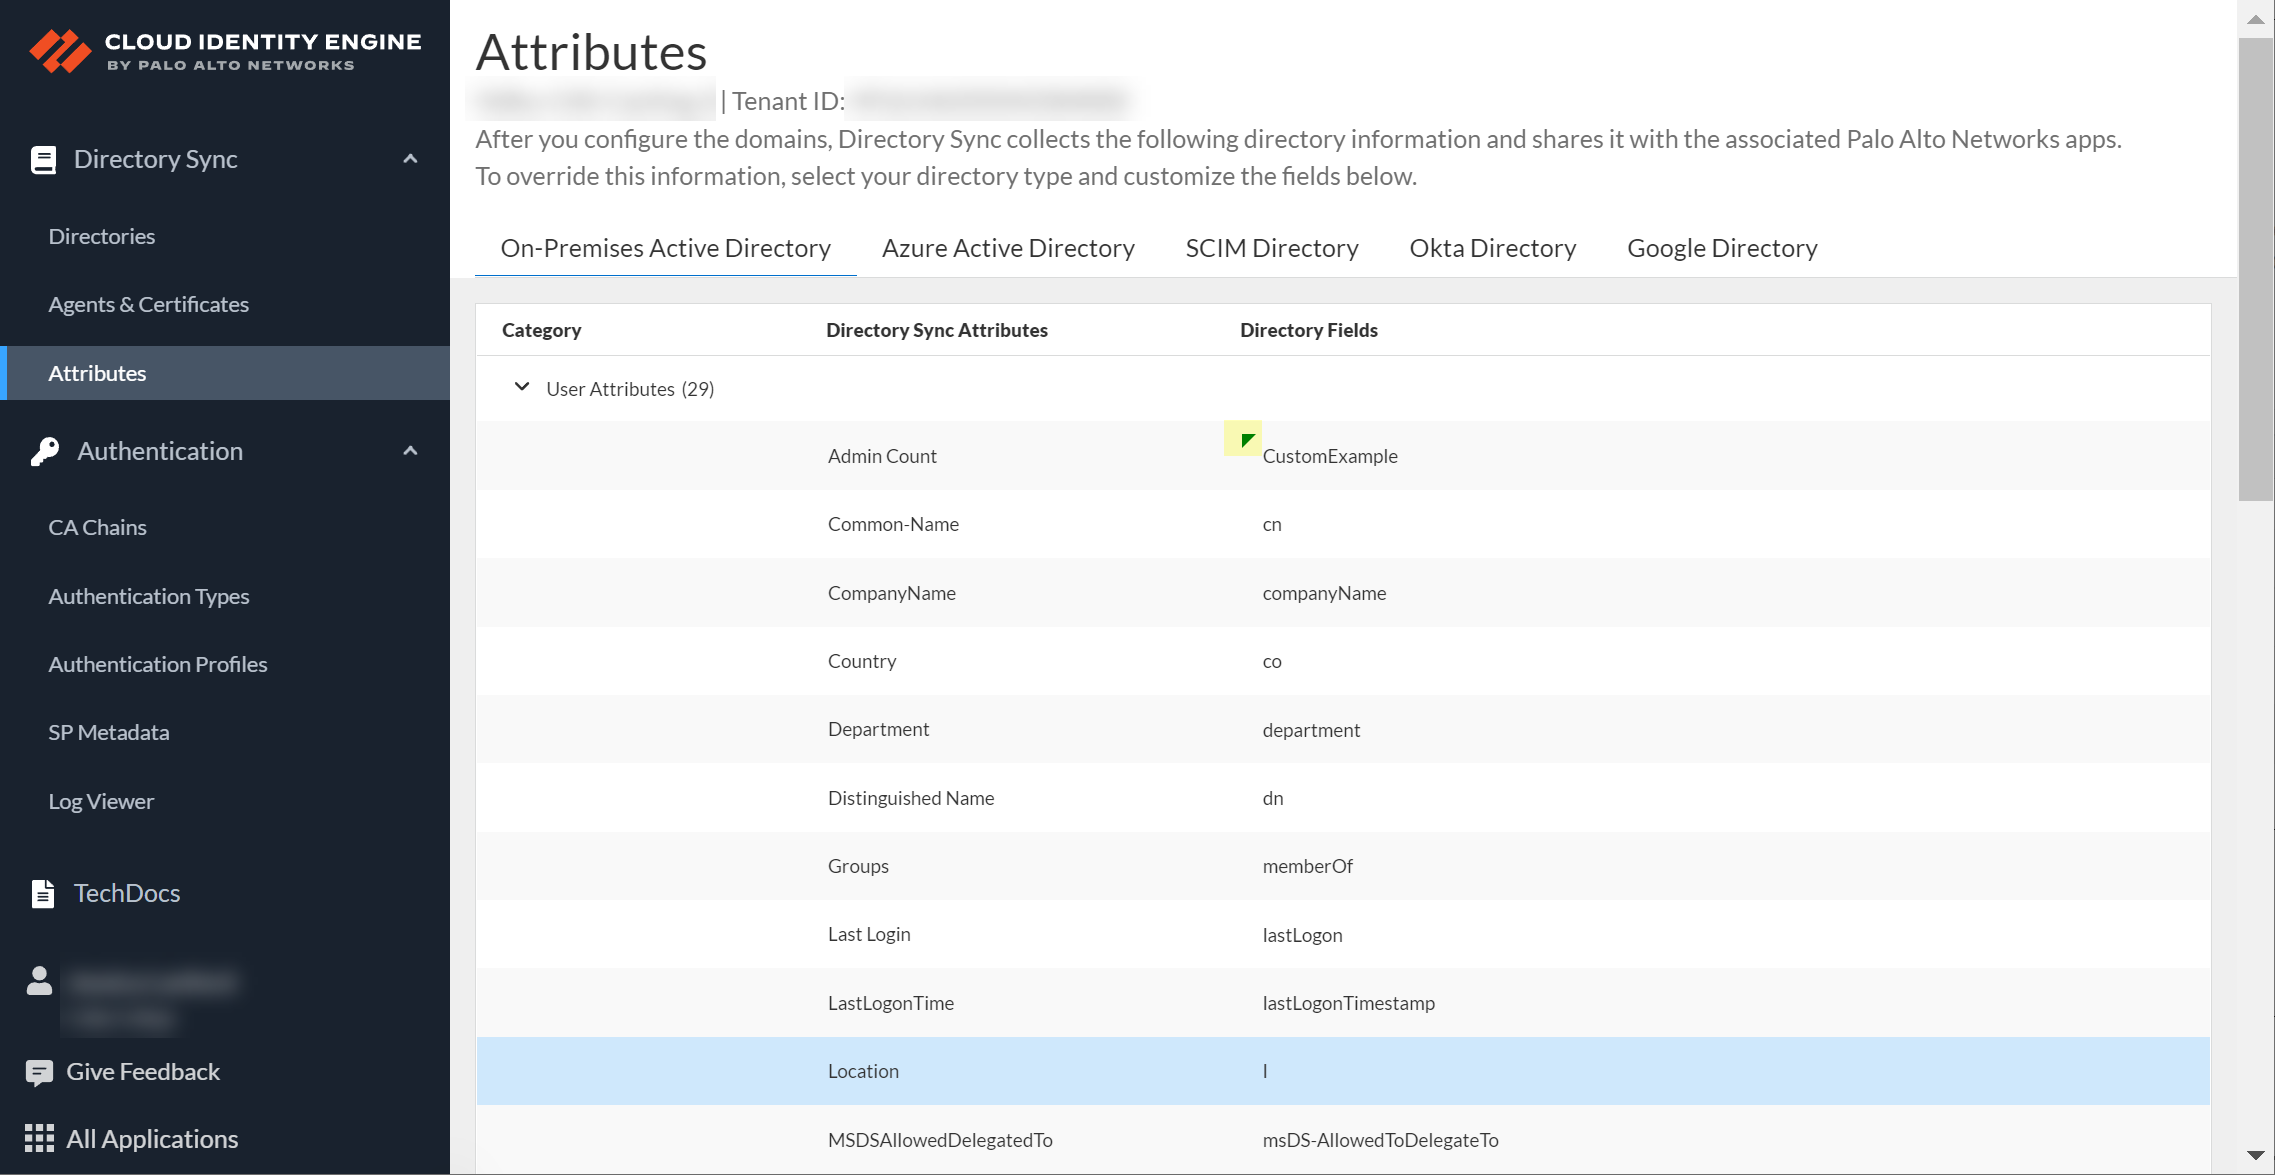Select the Location attribute row
The height and width of the screenshot is (1175, 2275).
tap(863, 1071)
